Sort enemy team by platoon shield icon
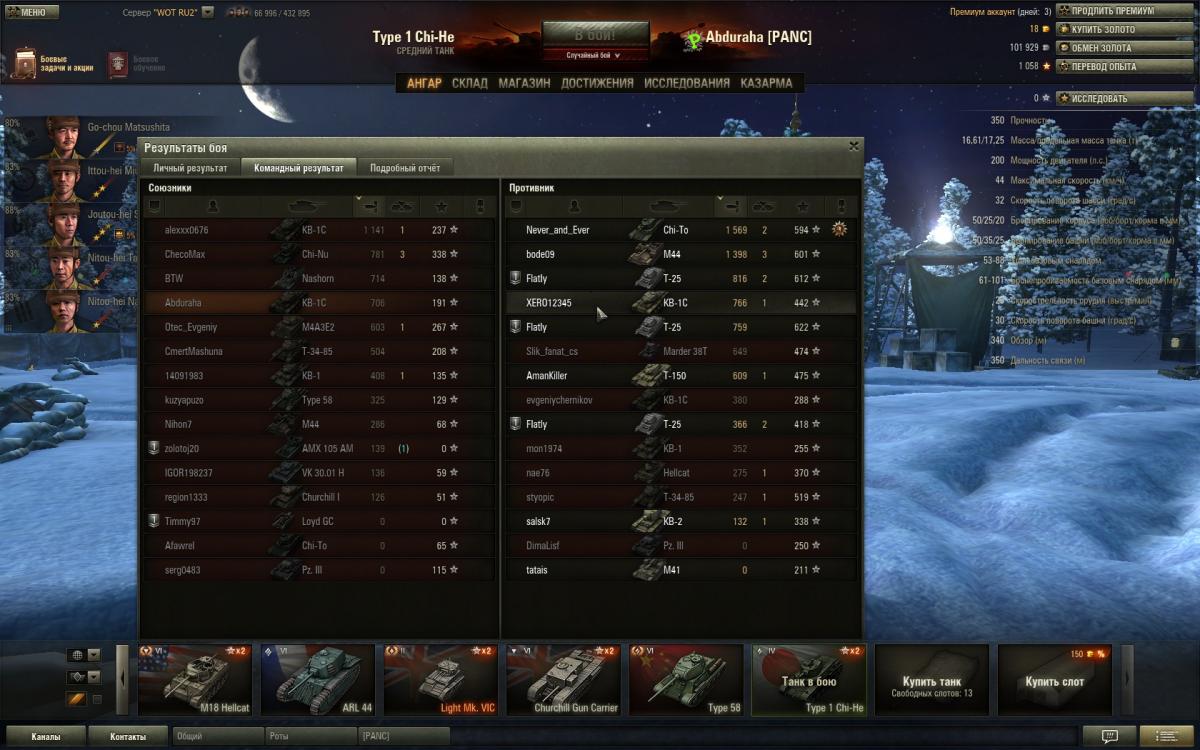This screenshot has height=750, width=1200. click(x=516, y=206)
